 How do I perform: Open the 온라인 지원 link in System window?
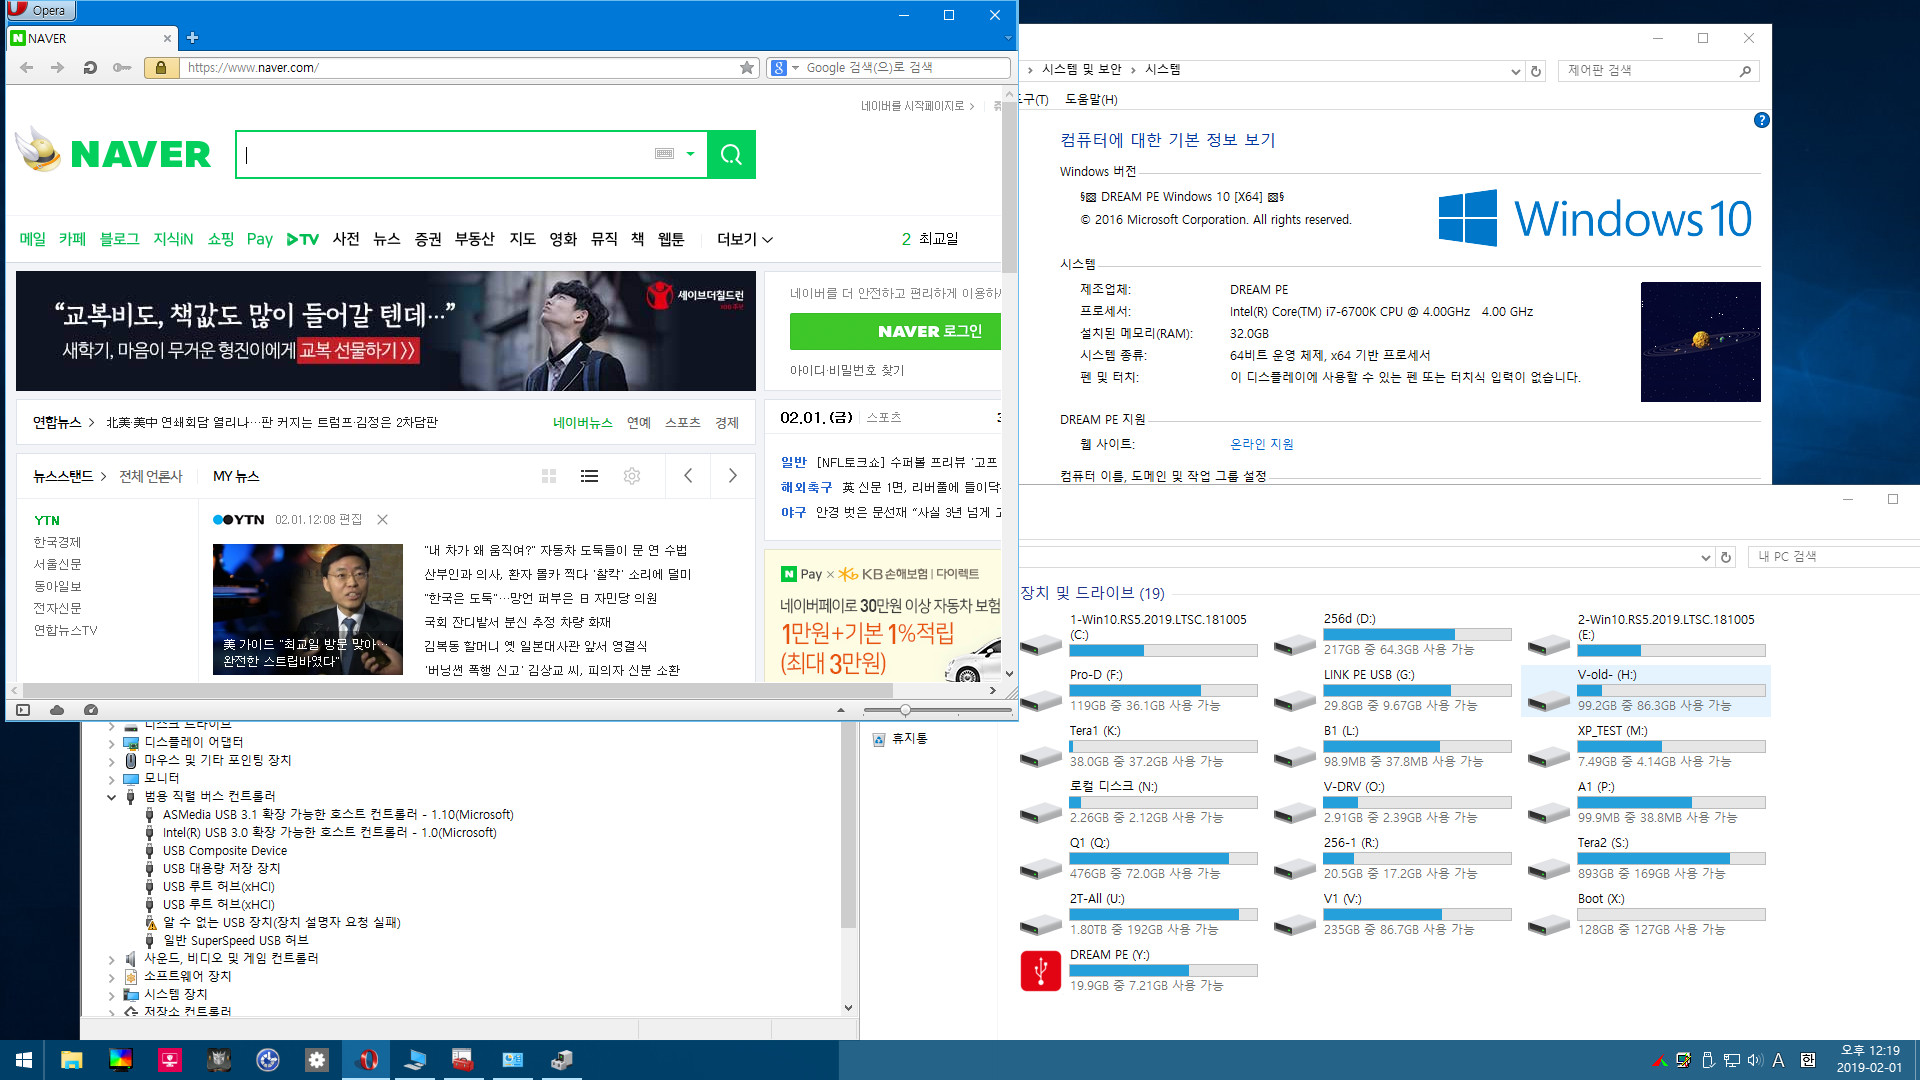(1261, 444)
